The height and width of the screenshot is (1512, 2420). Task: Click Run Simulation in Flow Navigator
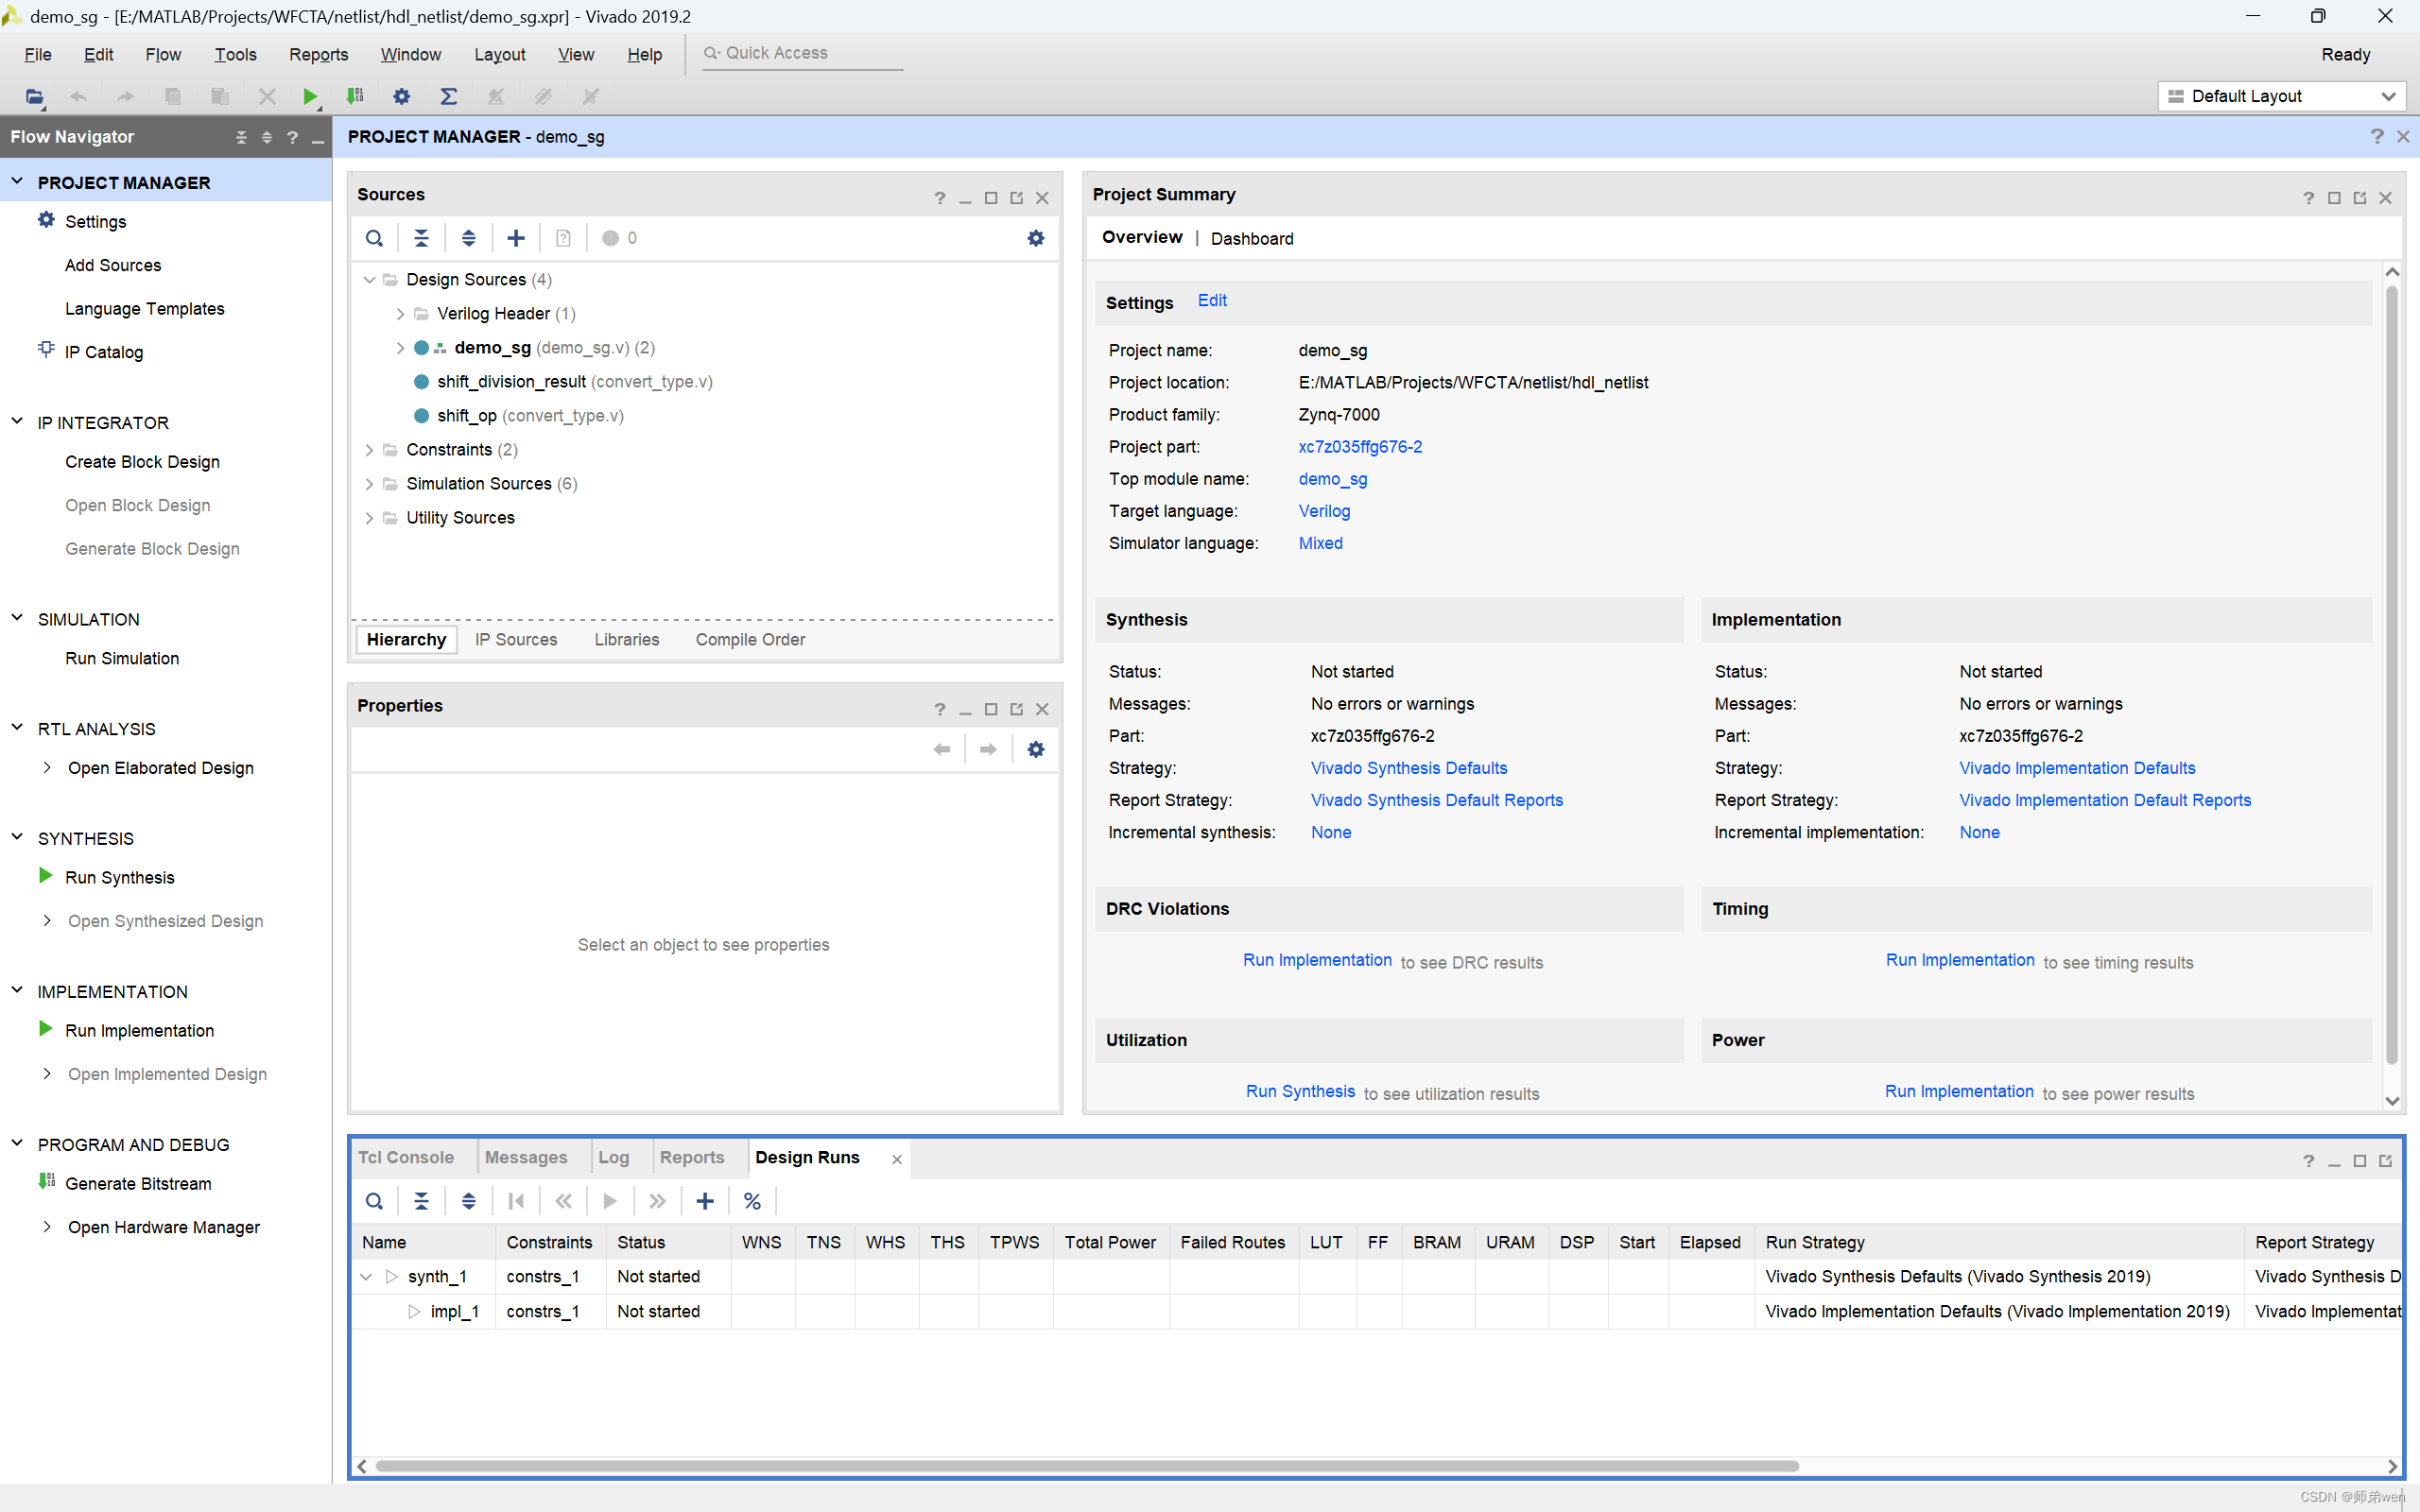122,658
